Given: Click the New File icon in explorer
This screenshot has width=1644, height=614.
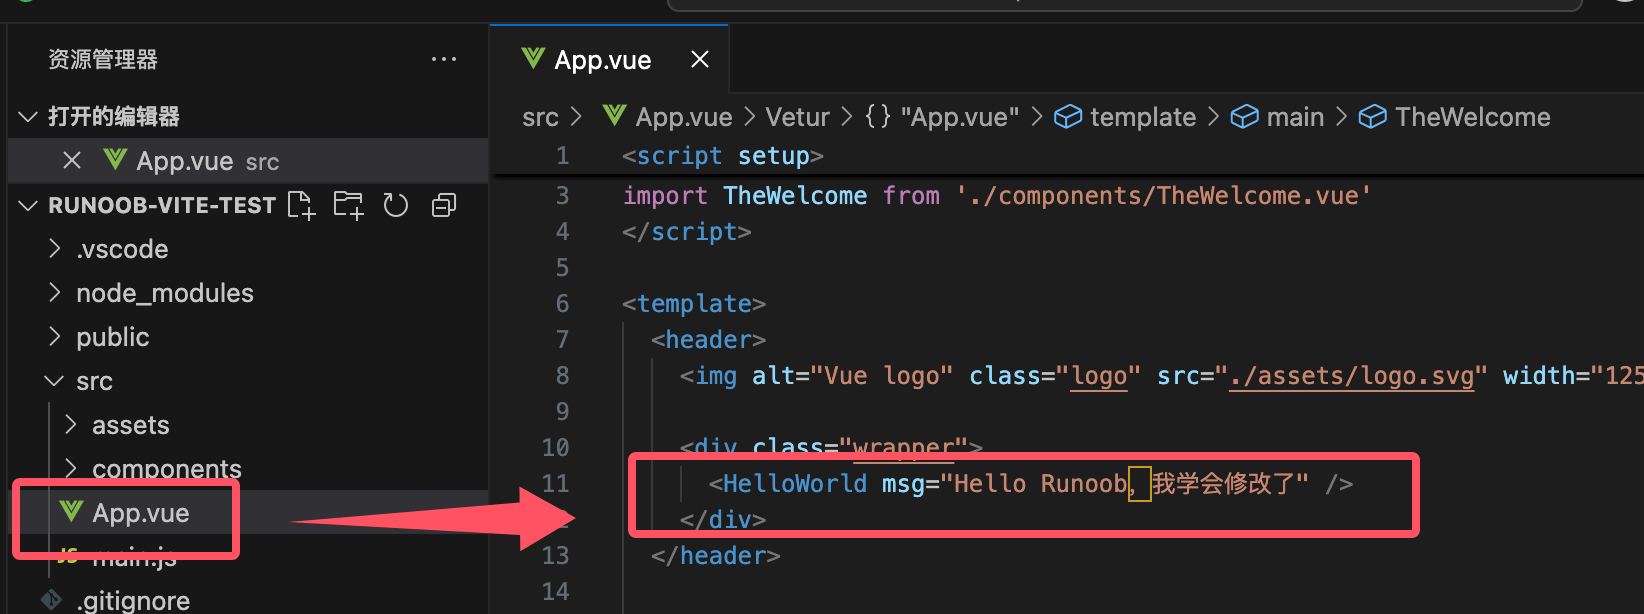Looking at the screenshot, I should [x=301, y=205].
